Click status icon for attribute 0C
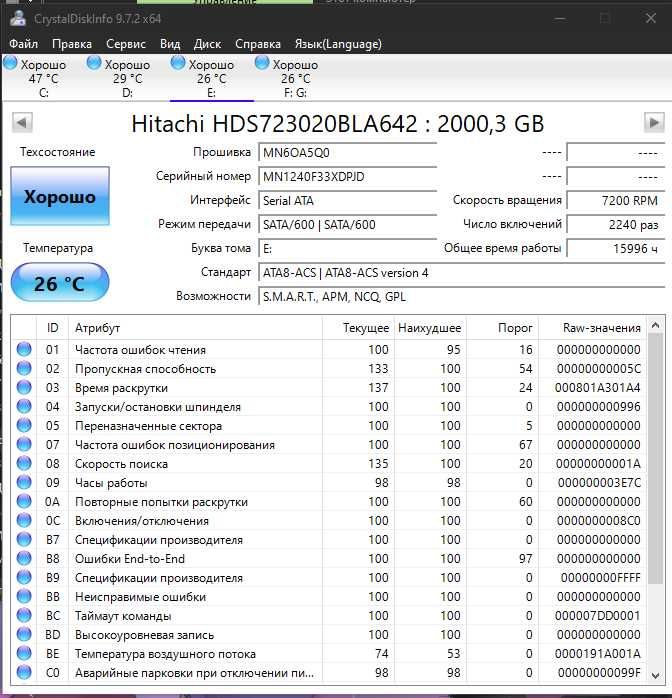672x698 pixels. (24, 520)
